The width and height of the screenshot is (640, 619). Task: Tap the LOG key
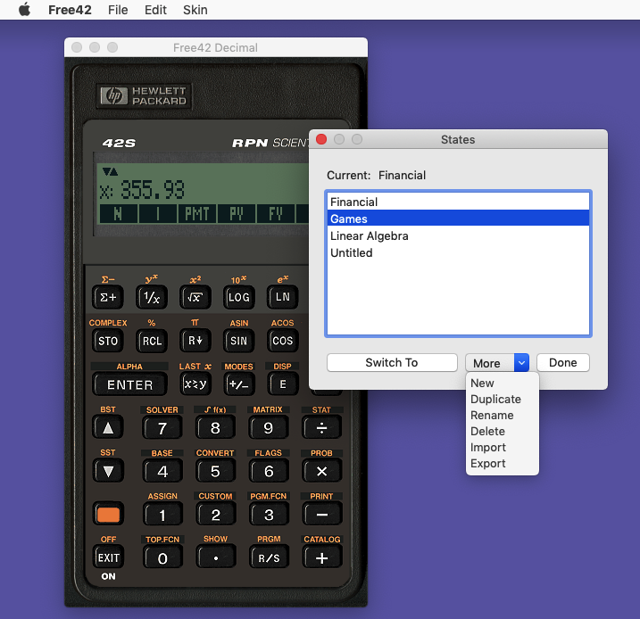(x=239, y=297)
